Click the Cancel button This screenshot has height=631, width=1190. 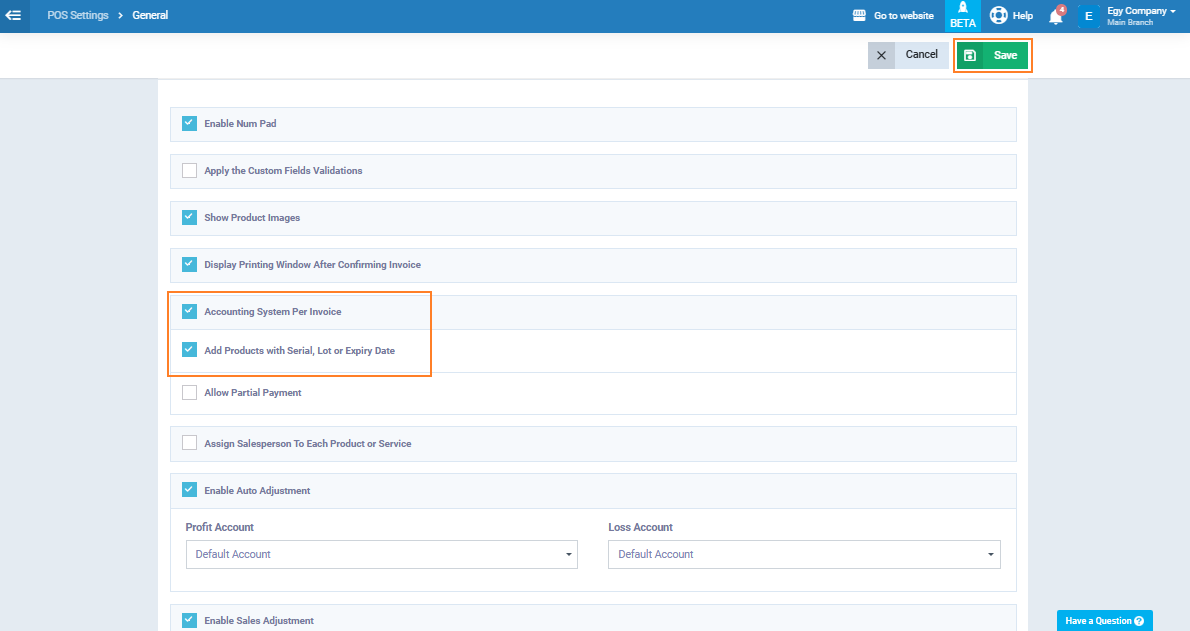921,55
